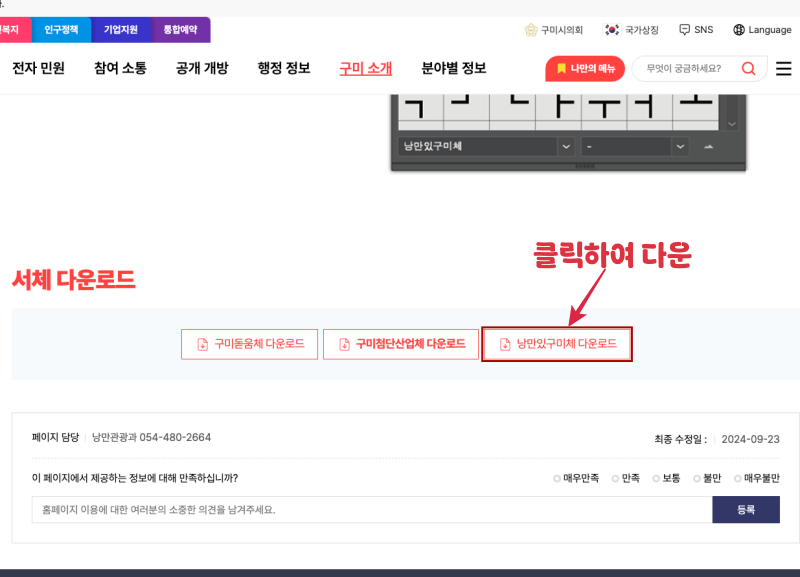Click the feedback opinion text field

point(372,510)
